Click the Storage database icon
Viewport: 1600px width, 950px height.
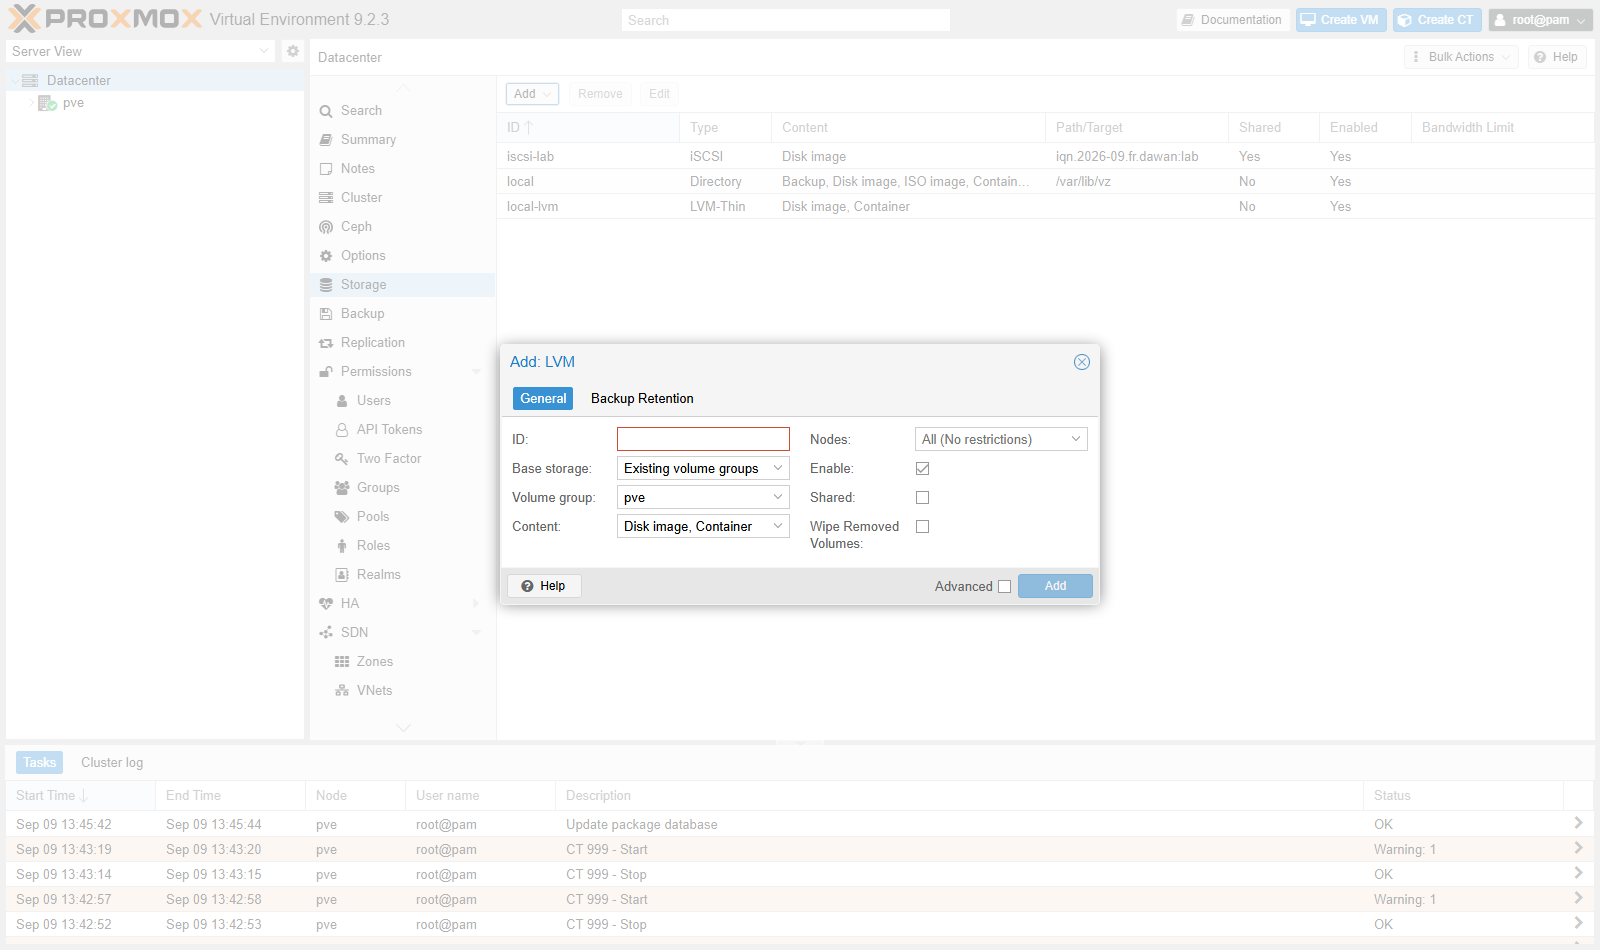coord(326,285)
